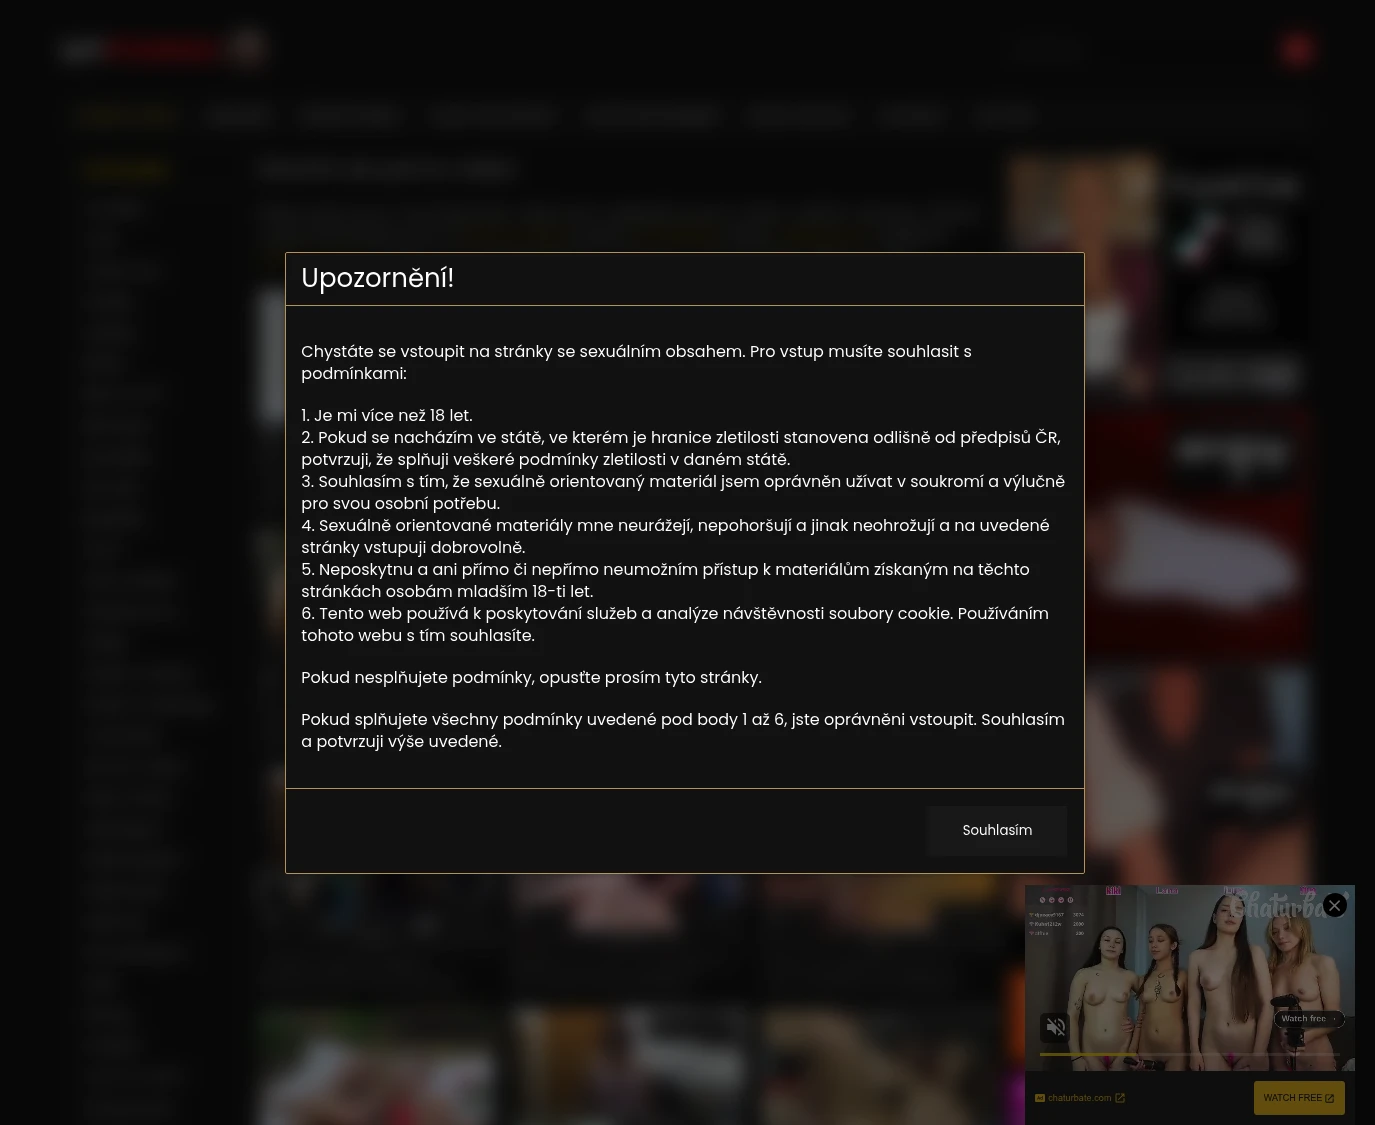The height and width of the screenshot is (1125, 1375).
Task: Click the external-link icon beside chaturbate.com
Action: [x=1120, y=1098]
